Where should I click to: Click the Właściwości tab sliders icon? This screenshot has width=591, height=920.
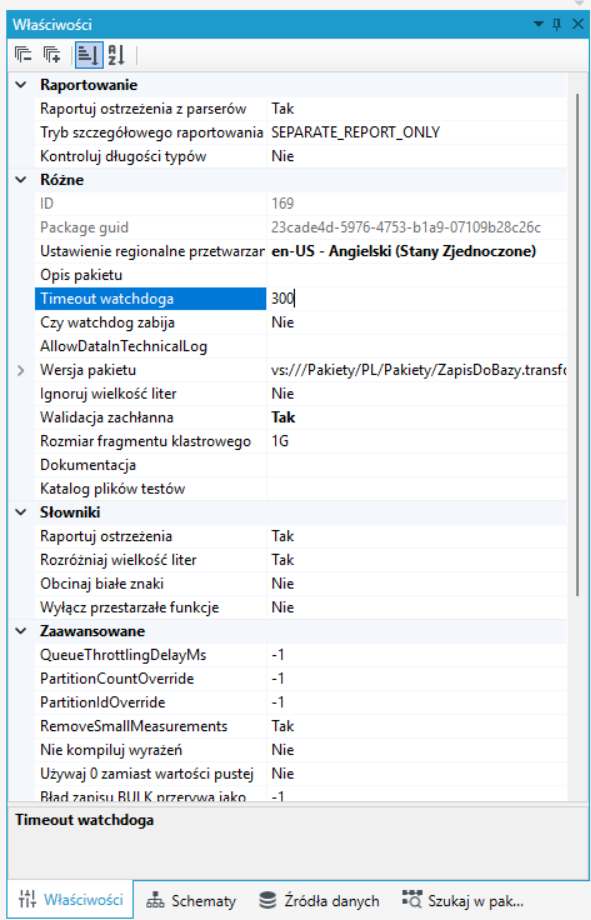27,899
